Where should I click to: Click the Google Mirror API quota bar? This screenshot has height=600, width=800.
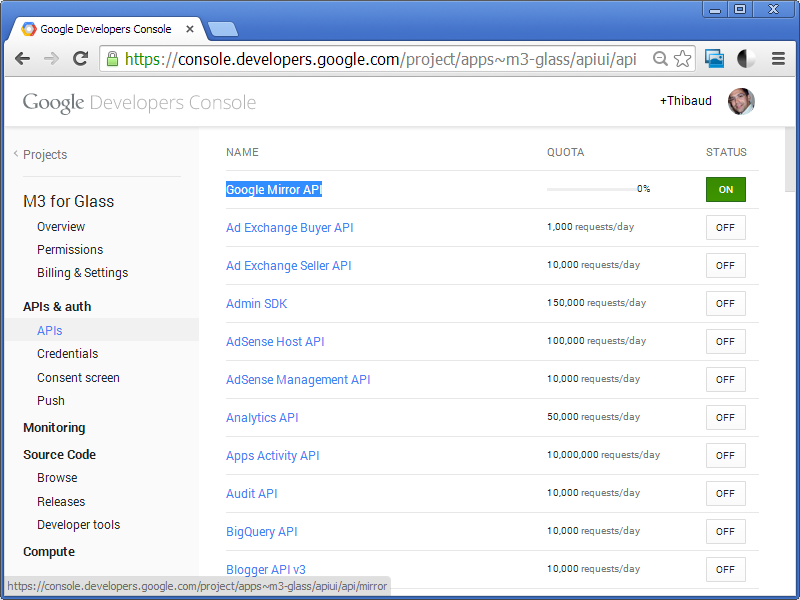(590, 189)
